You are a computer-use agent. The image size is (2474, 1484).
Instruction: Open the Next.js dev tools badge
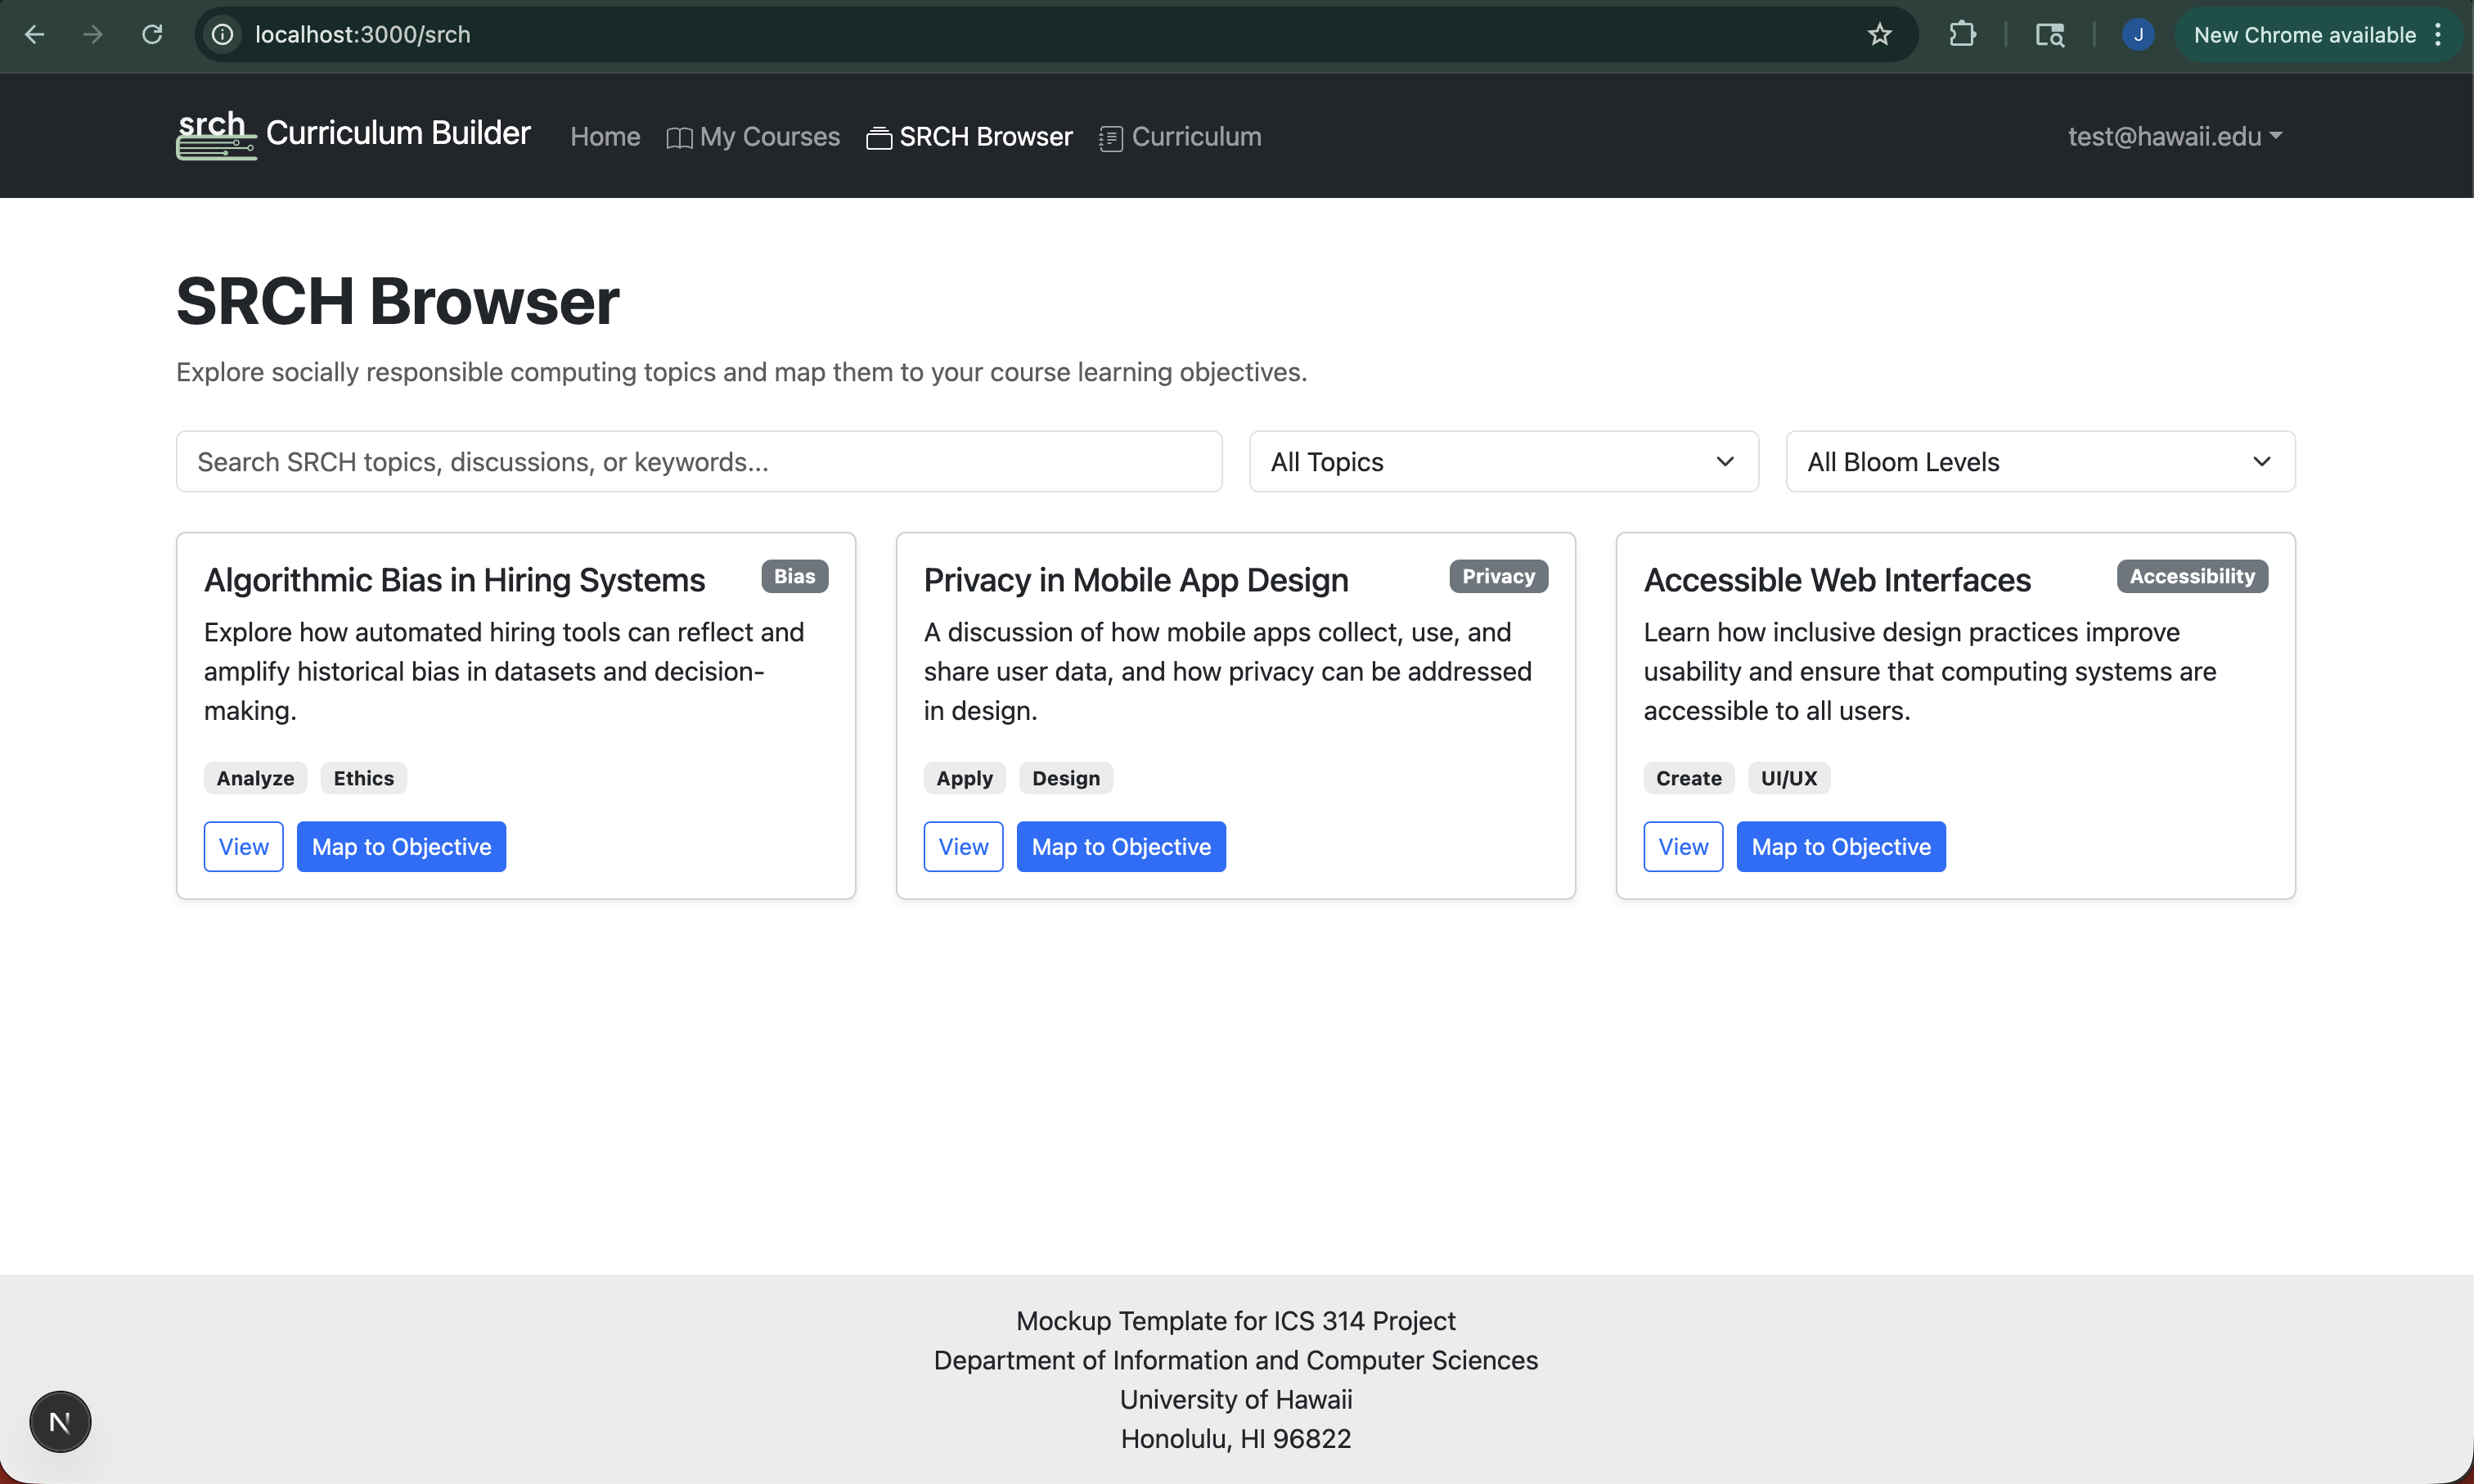(x=60, y=1421)
